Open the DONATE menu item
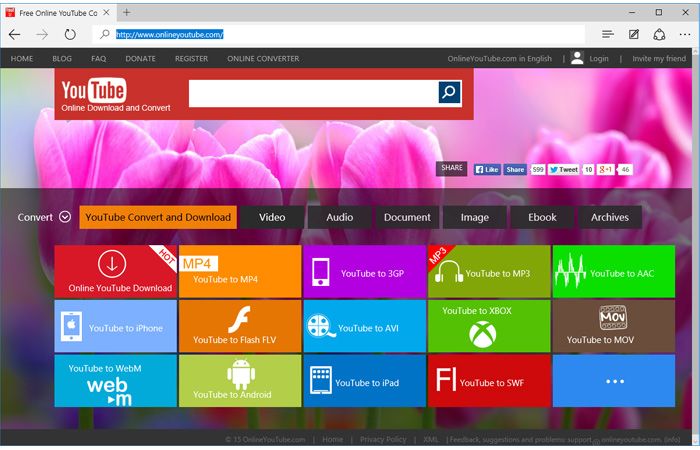This screenshot has width=700, height=450. pos(140,58)
